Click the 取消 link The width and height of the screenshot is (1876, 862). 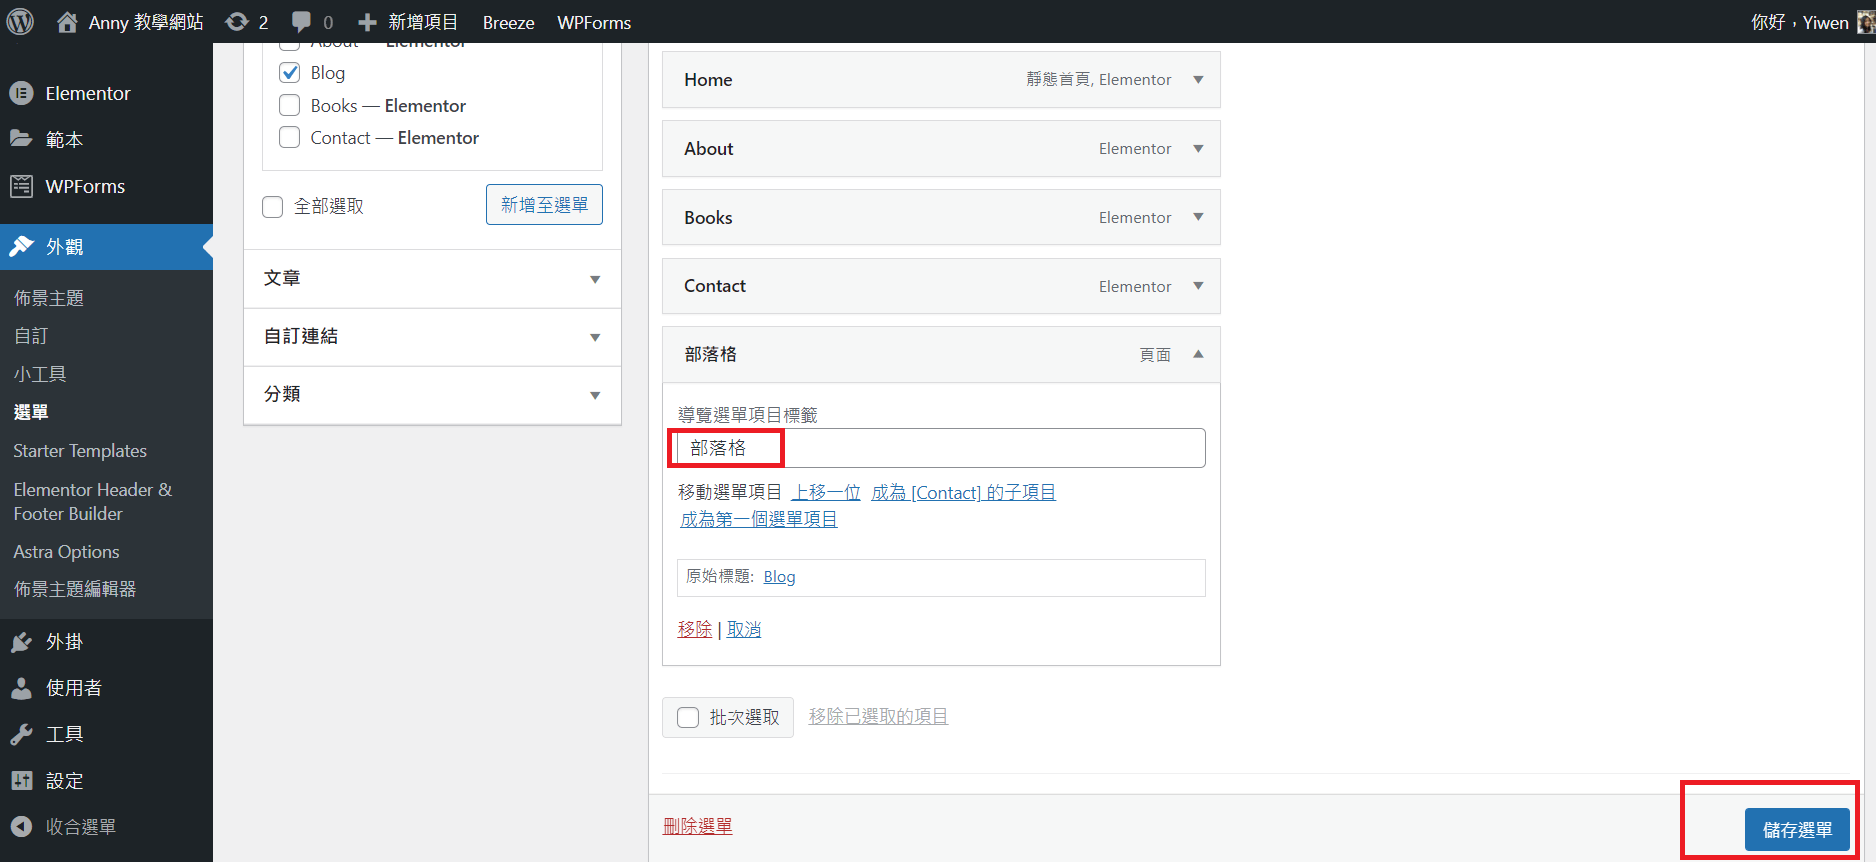click(744, 629)
